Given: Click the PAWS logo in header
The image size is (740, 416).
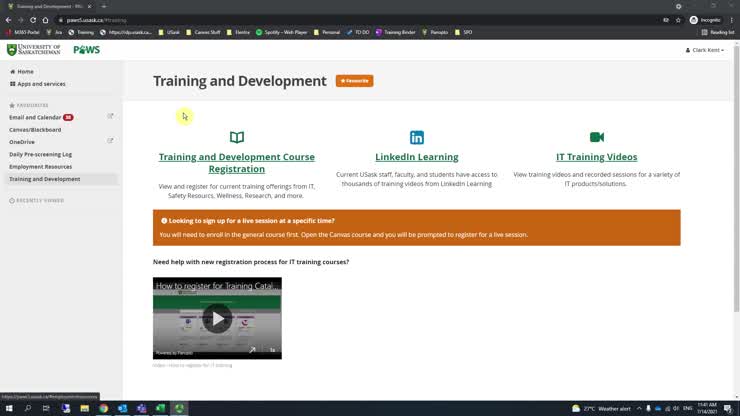Looking at the screenshot, I should [86, 50].
